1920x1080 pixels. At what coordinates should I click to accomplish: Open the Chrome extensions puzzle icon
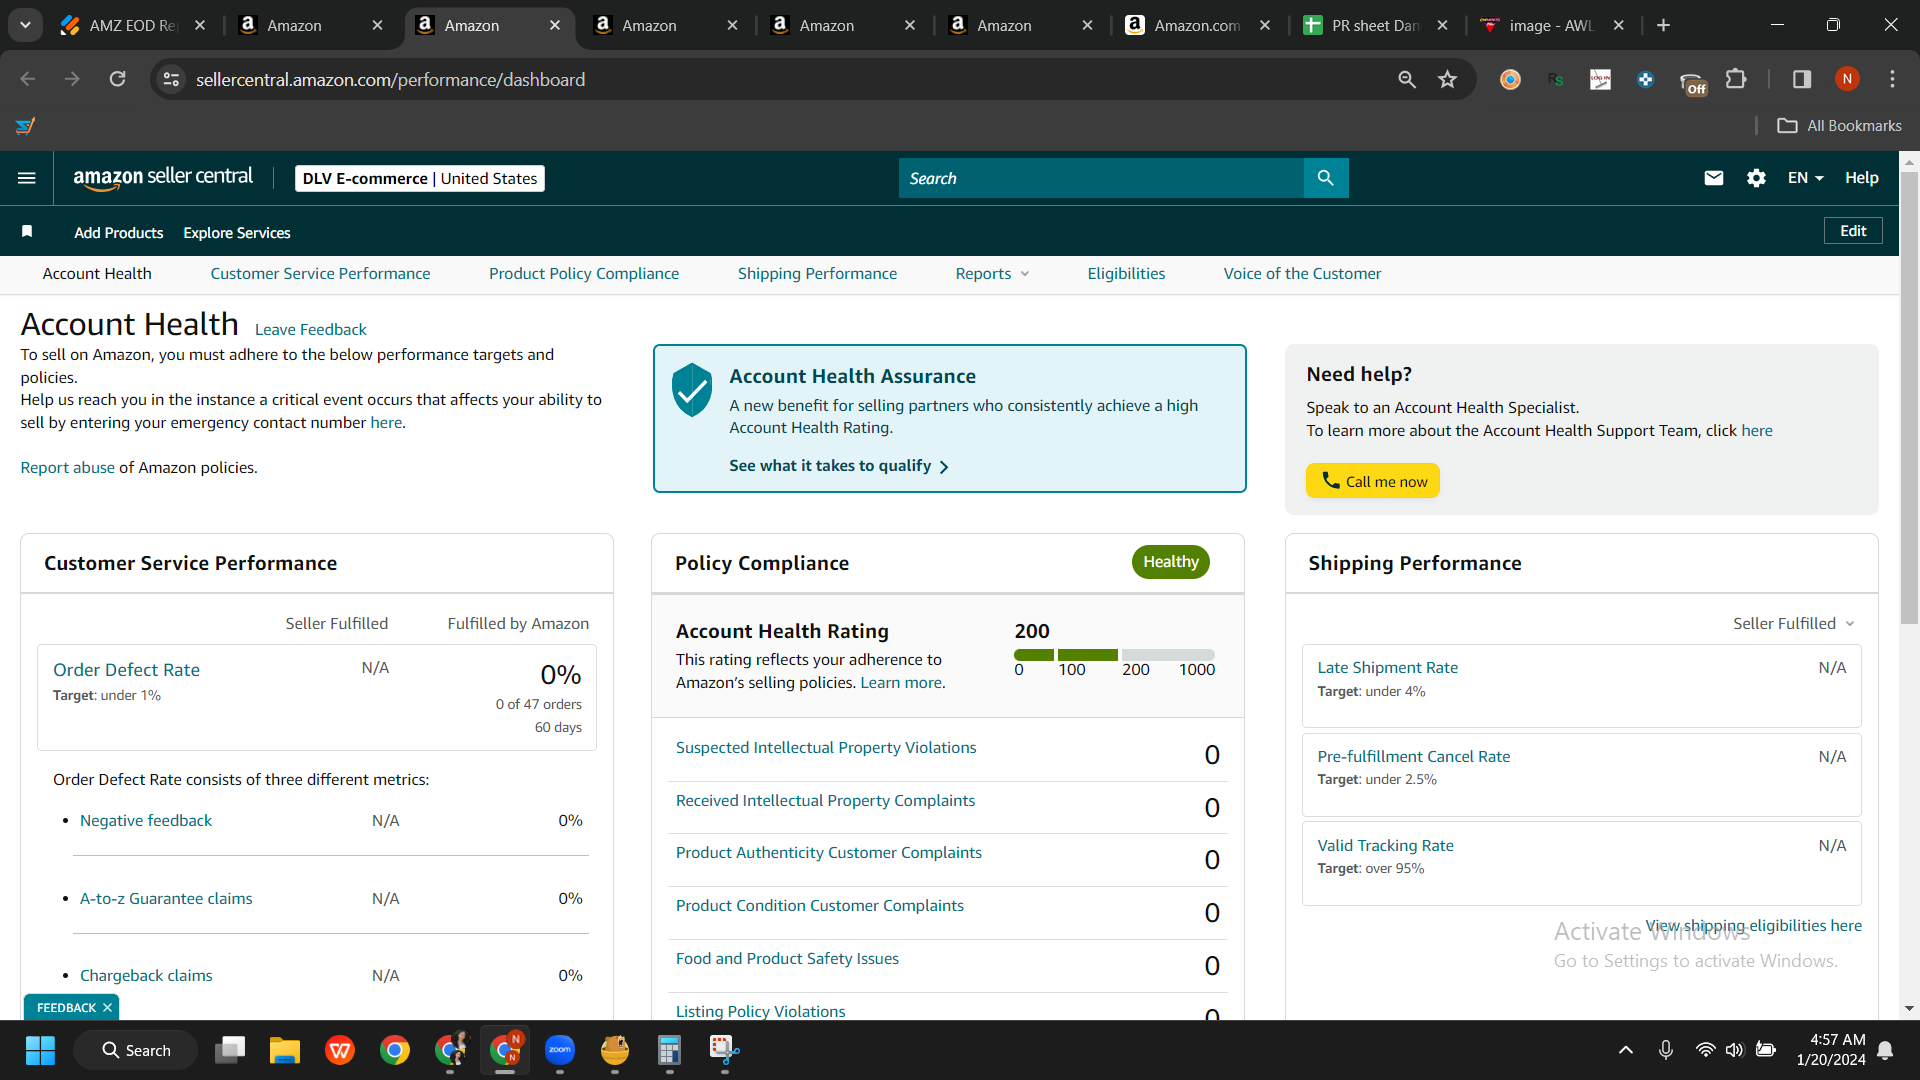(x=1736, y=79)
